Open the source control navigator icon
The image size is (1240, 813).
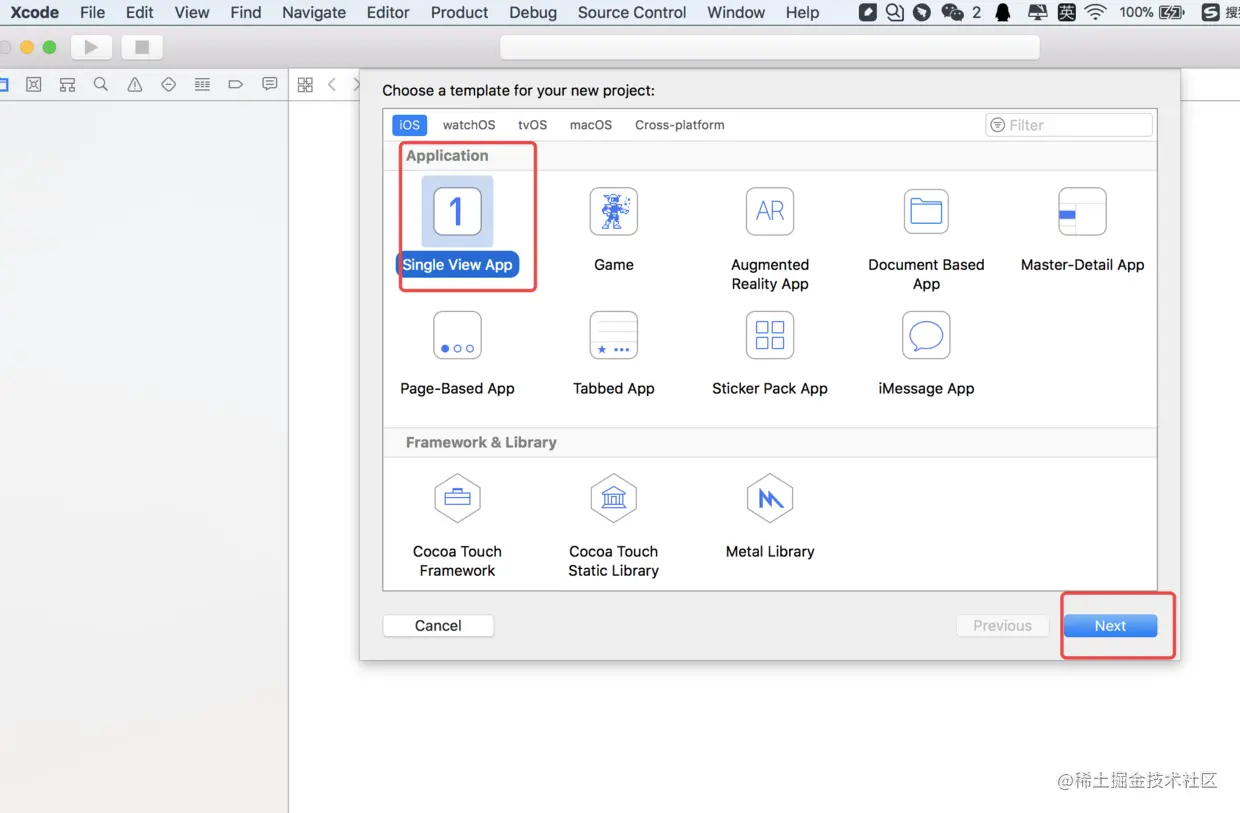tap(33, 85)
